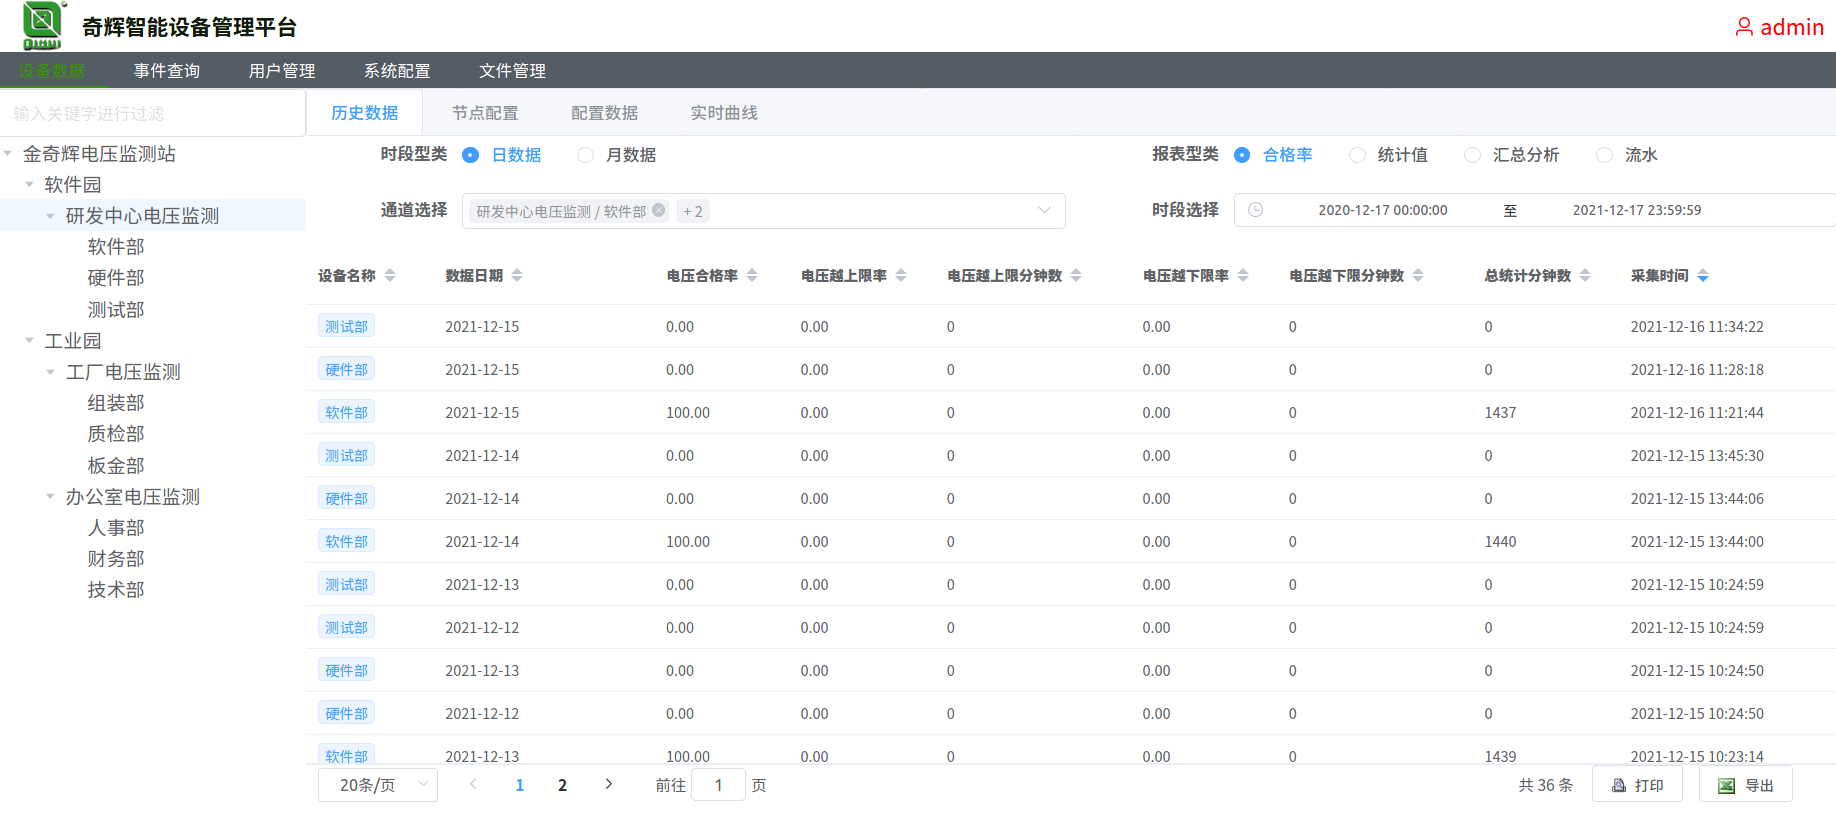
Task: Remove the 研发中心电压监测/软件部 channel tag
Action: click(x=658, y=210)
